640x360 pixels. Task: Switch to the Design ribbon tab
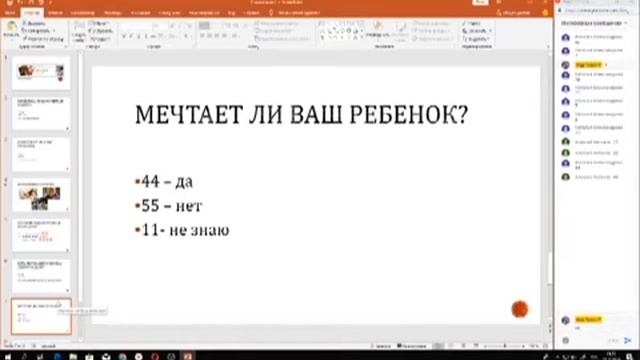[82, 13]
